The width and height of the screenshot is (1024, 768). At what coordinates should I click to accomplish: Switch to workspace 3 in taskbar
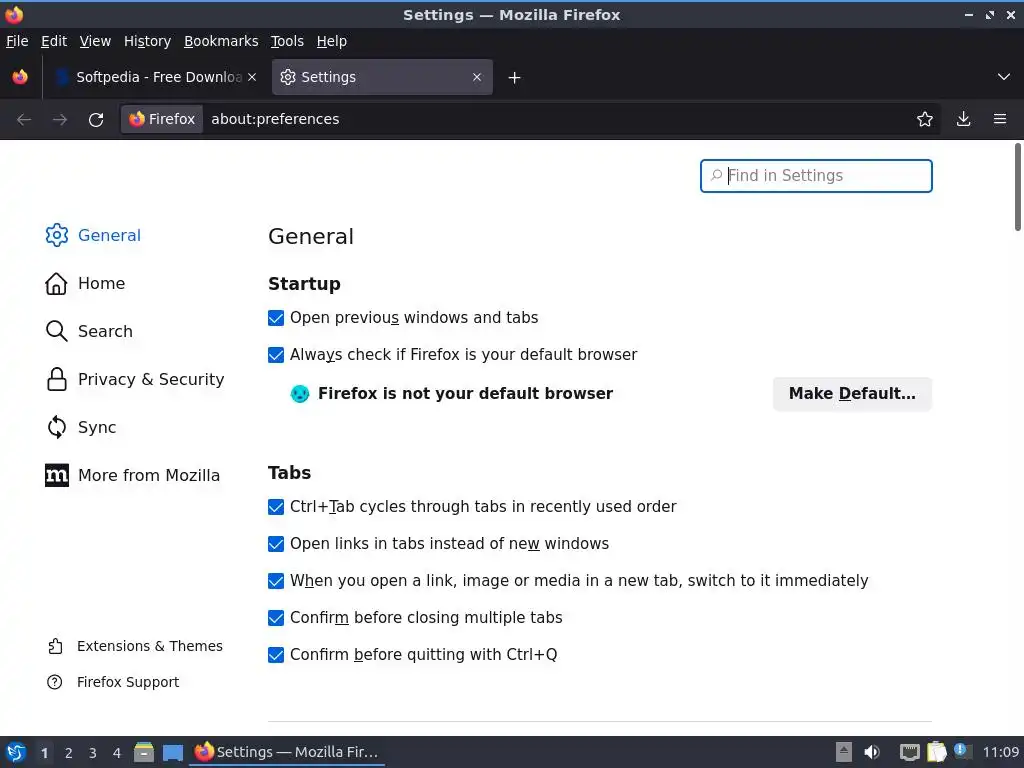coord(93,753)
